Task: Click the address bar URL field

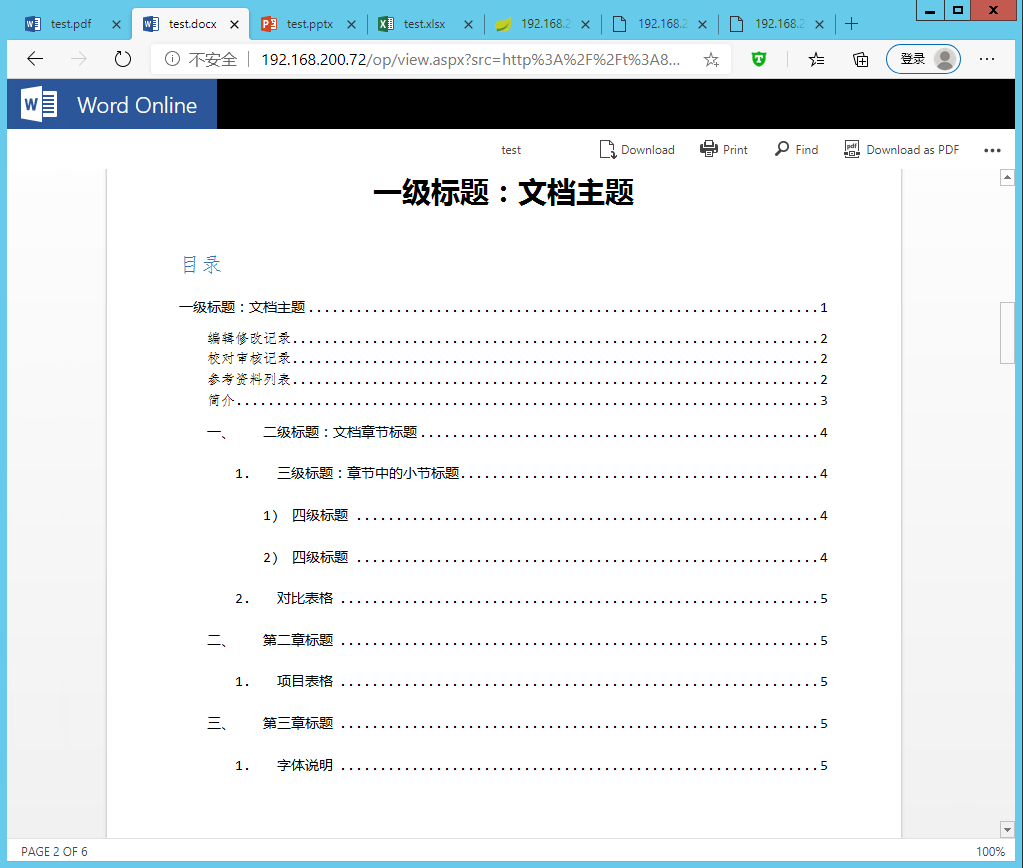Action: [470, 60]
